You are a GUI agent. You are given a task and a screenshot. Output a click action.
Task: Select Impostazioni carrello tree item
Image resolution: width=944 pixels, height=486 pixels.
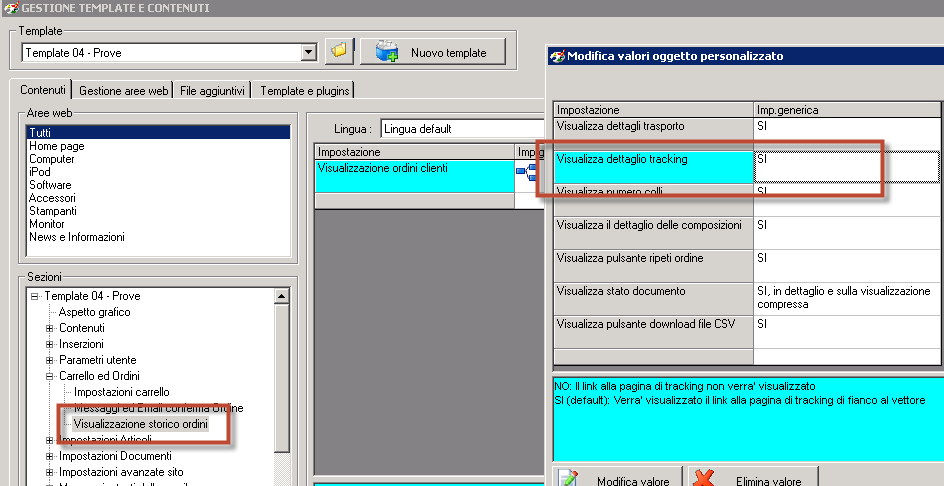pyautogui.click(x=122, y=392)
